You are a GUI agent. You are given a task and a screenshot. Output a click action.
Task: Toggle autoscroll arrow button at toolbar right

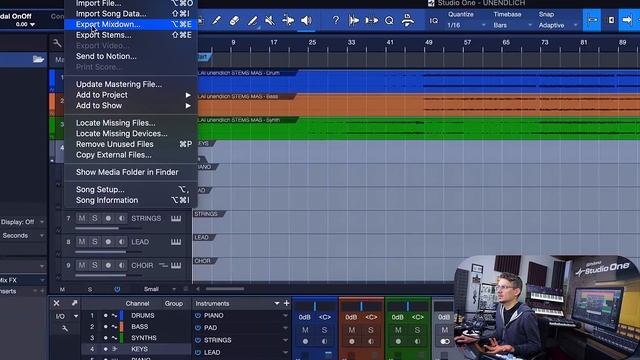[x=627, y=20]
